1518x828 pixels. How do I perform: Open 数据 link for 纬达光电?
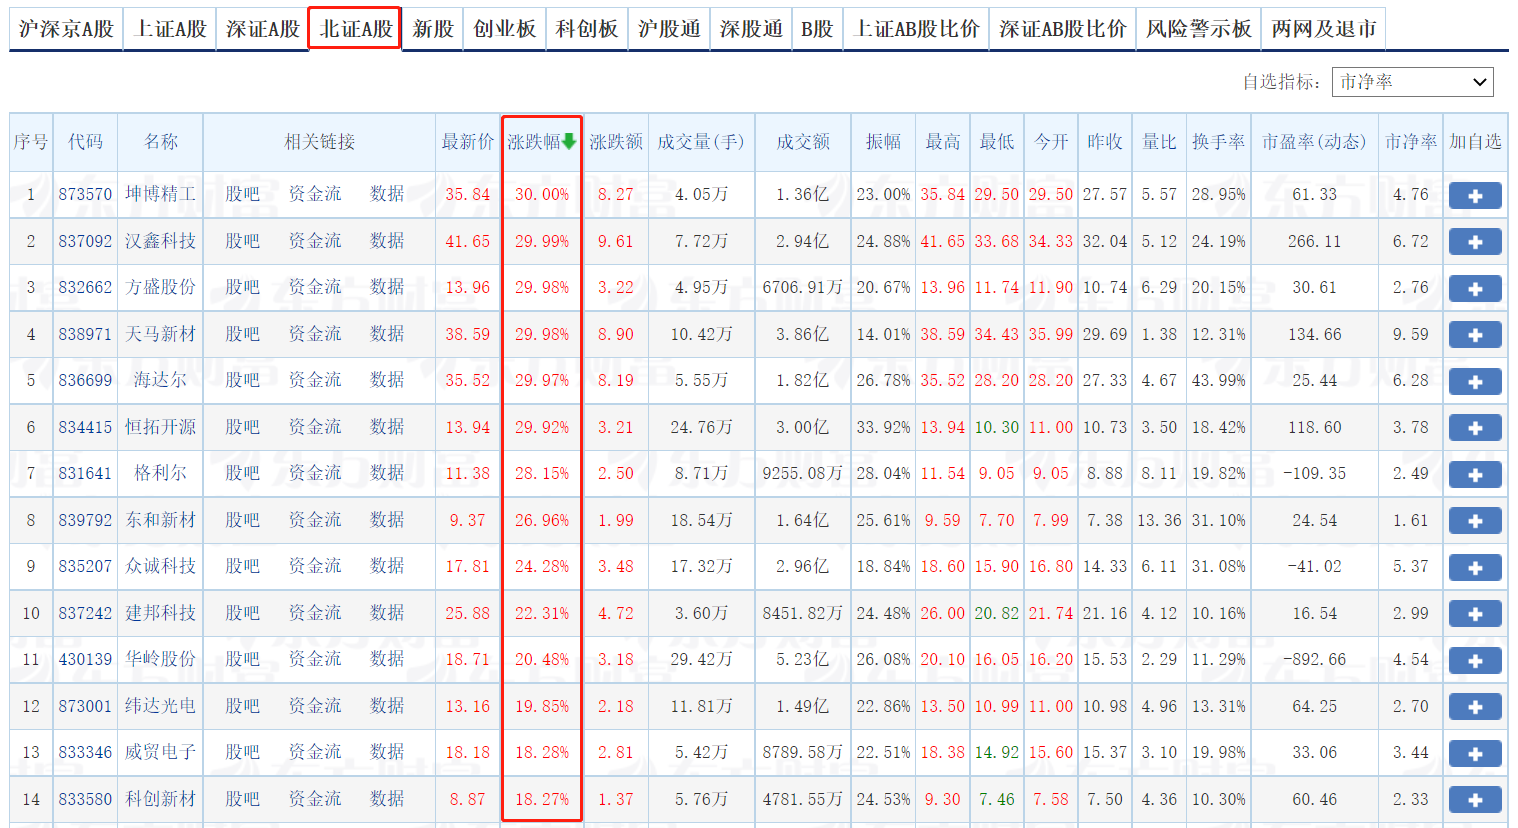[387, 706]
